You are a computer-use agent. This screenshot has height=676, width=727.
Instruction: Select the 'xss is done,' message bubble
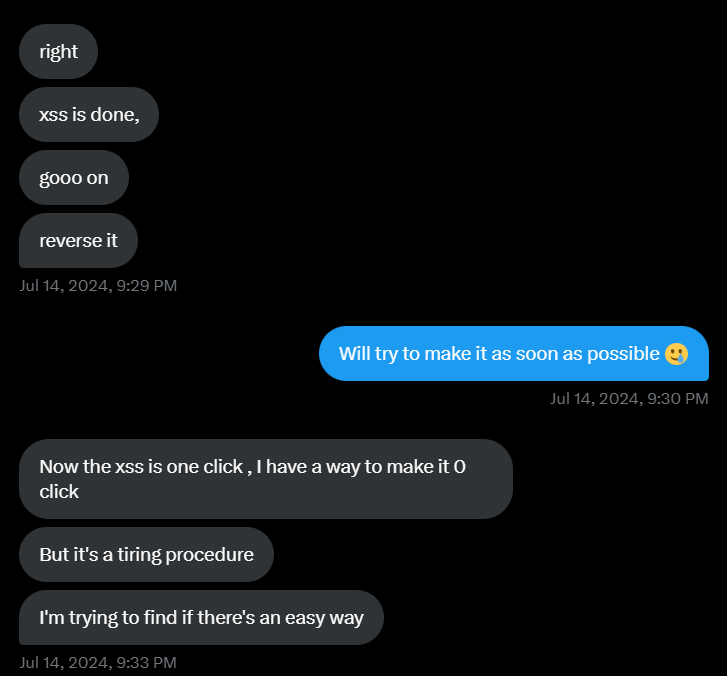click(89, 115)
